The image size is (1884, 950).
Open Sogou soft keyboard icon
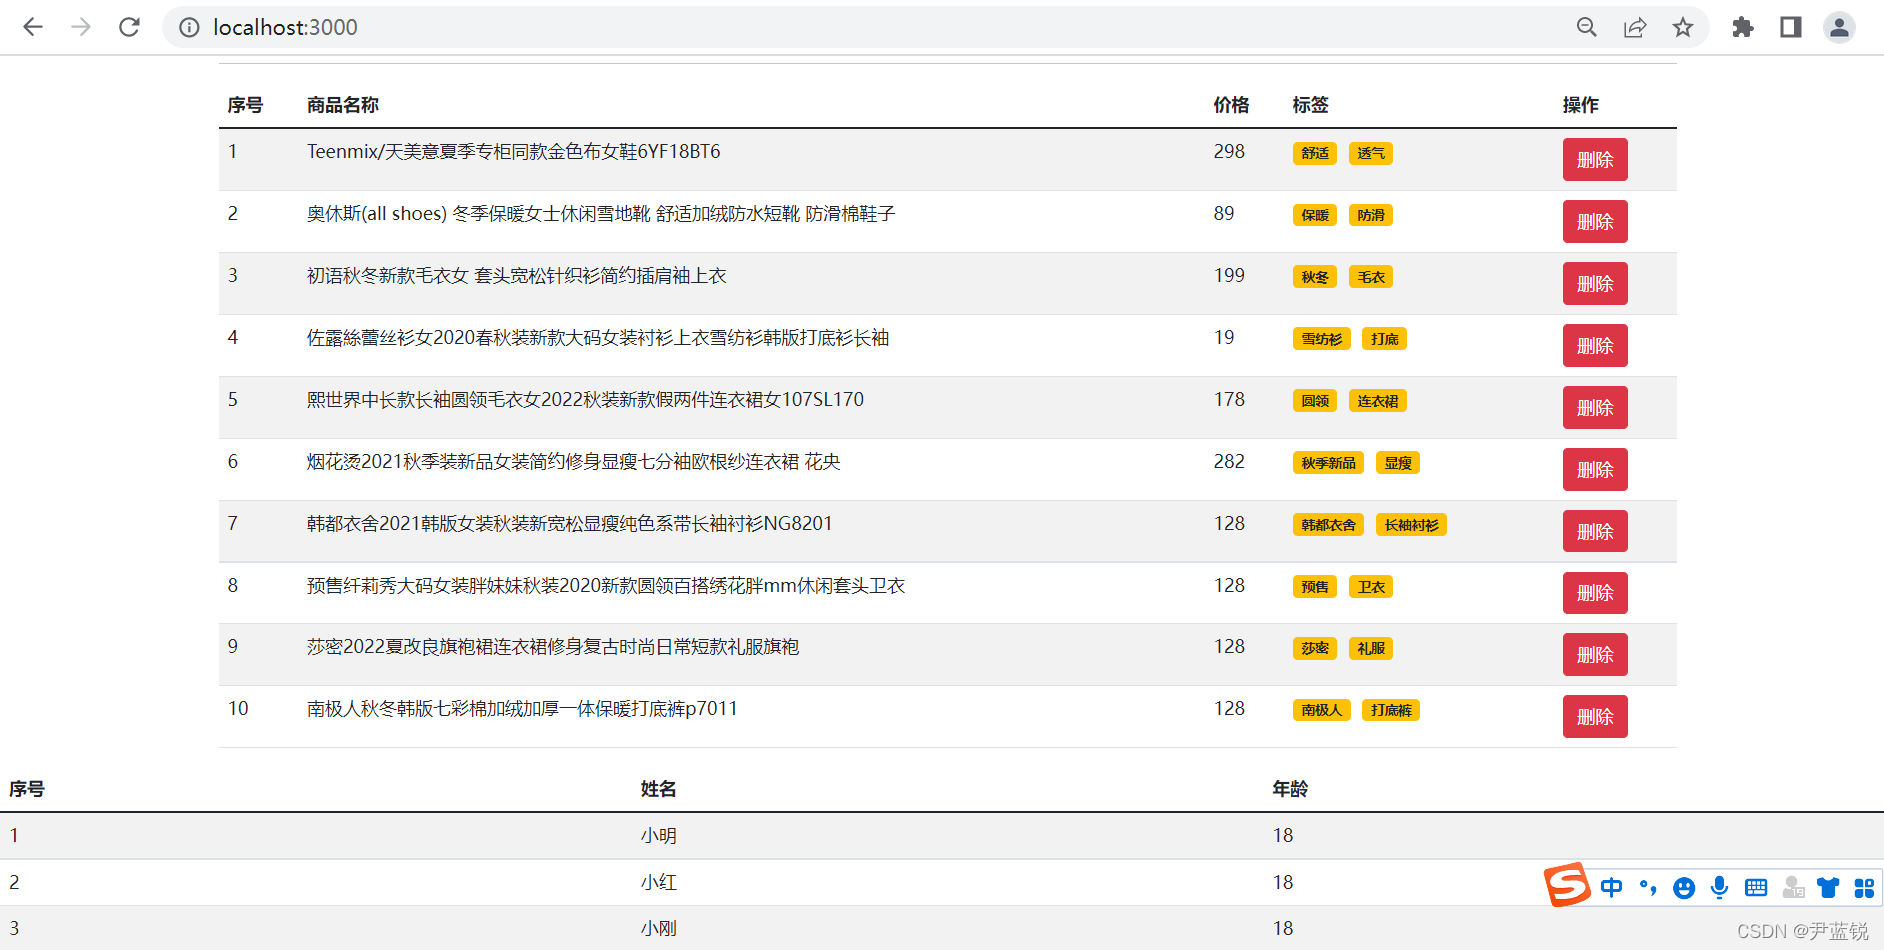(1756, 887)
